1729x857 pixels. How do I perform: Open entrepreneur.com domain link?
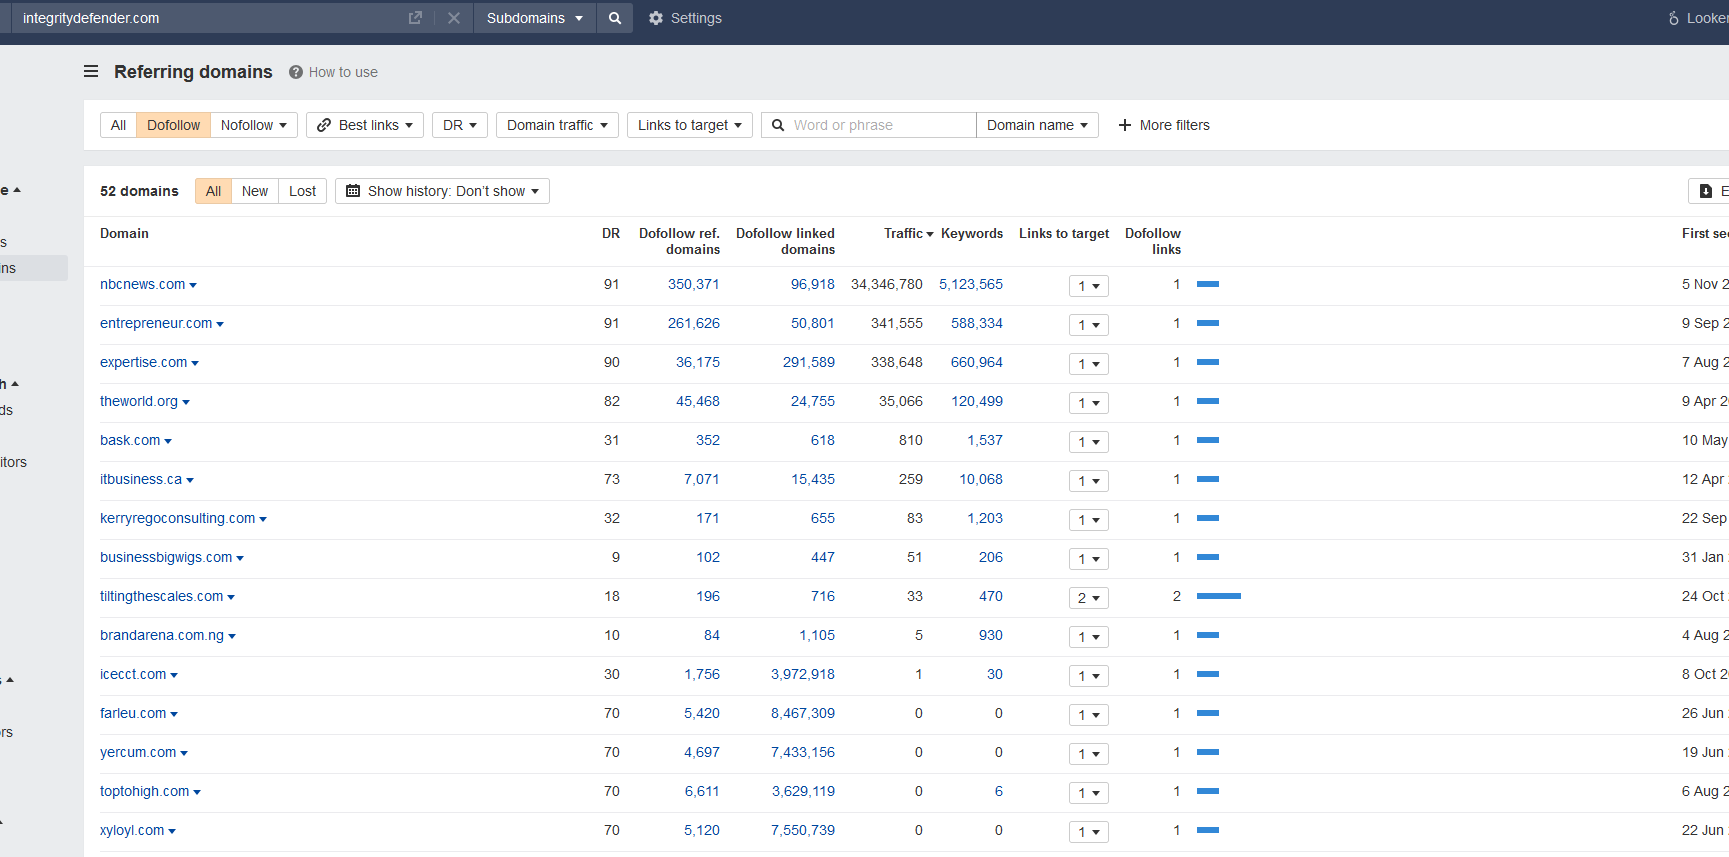point(156,323)
